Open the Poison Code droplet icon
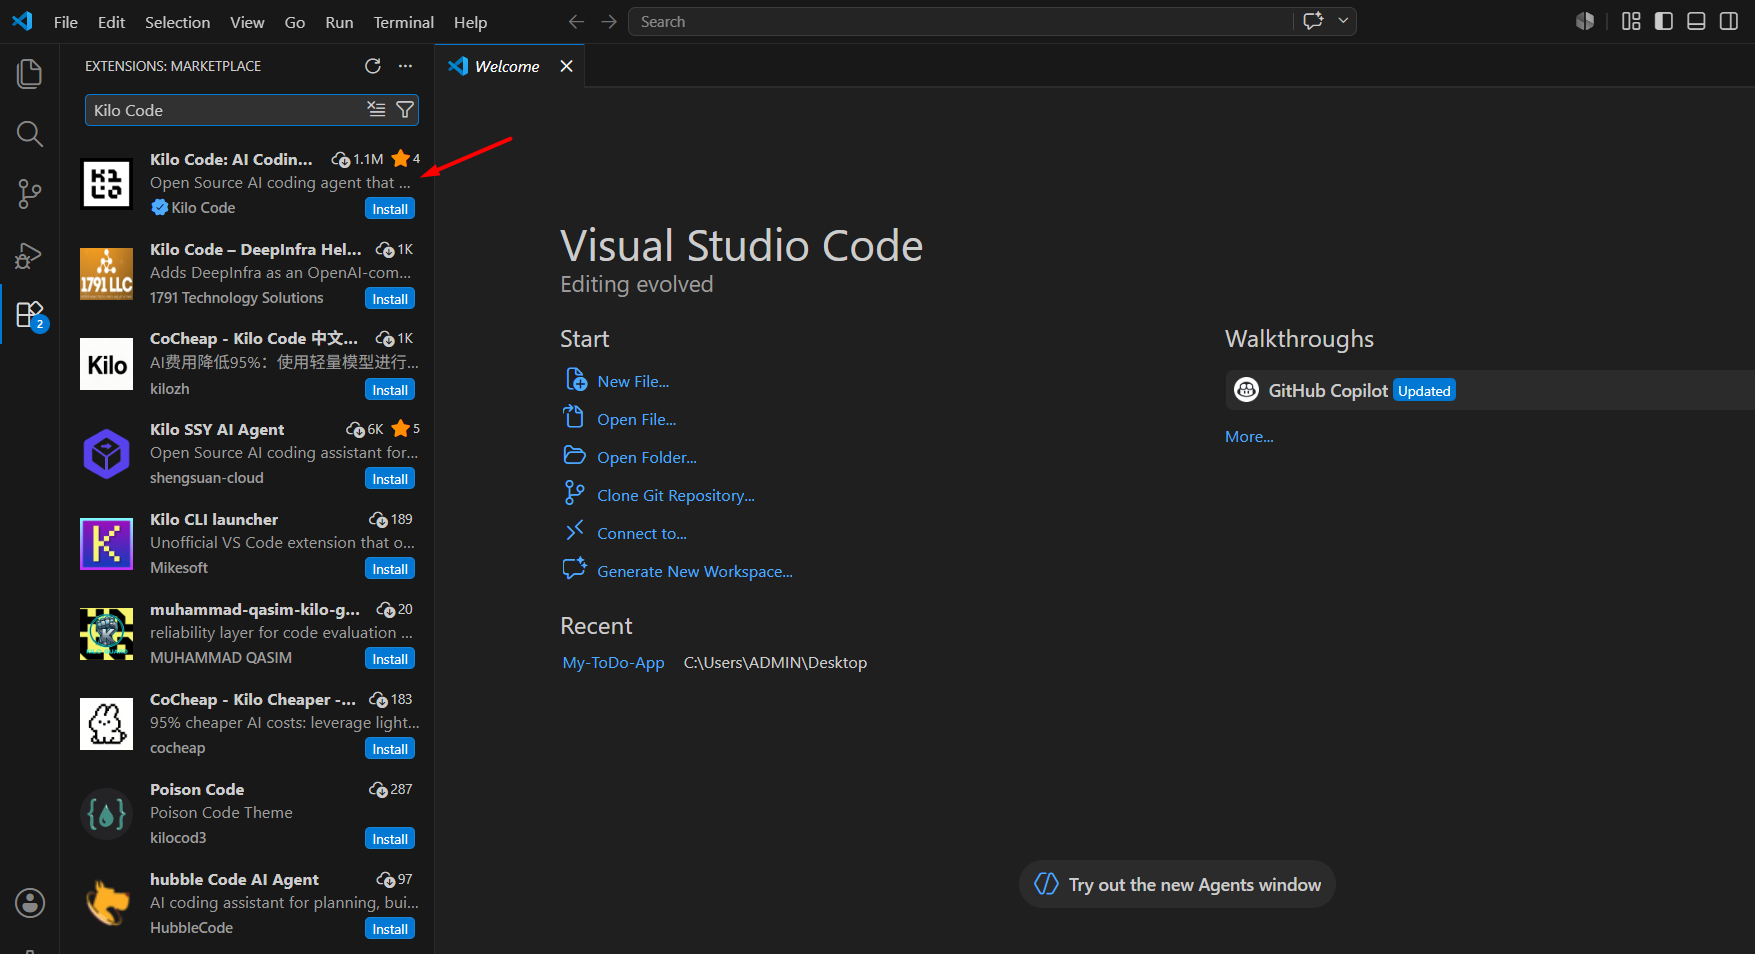The image size is (1755, 954). [106, 814]
